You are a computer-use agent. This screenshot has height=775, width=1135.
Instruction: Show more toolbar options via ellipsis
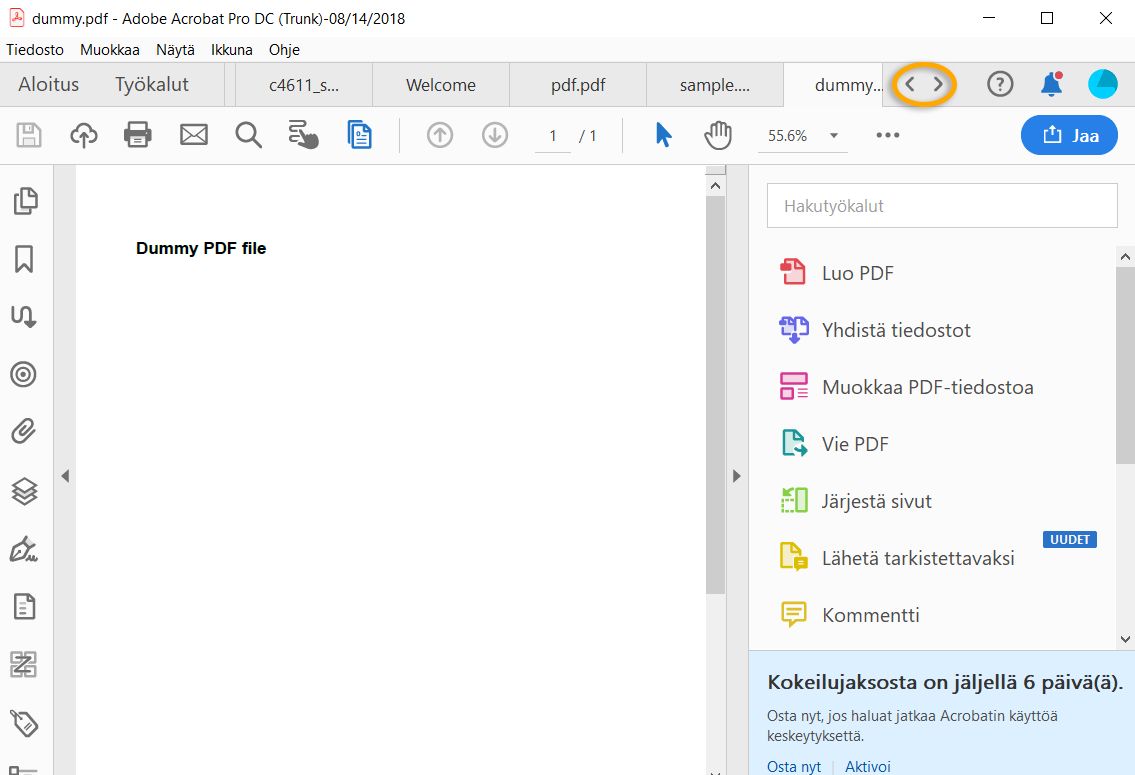pos(887,134)
